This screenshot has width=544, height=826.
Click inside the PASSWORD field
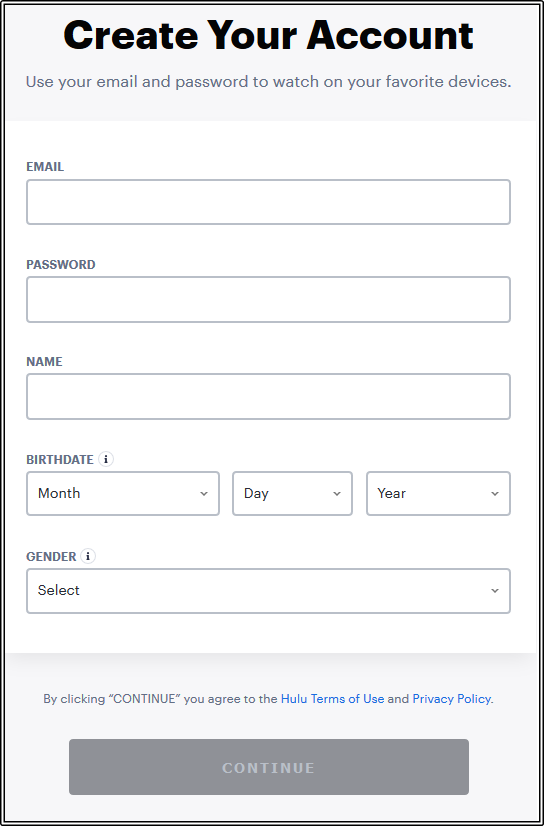click(269, 300)
